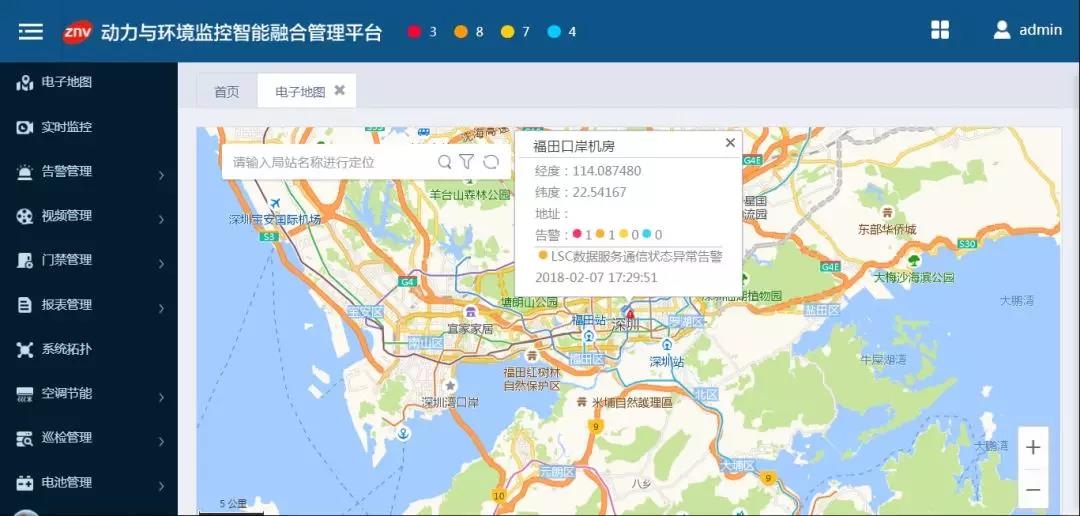Click the 宜家家居 label on map
This screenshot has width=1080, height=516.
click(470, 329)
